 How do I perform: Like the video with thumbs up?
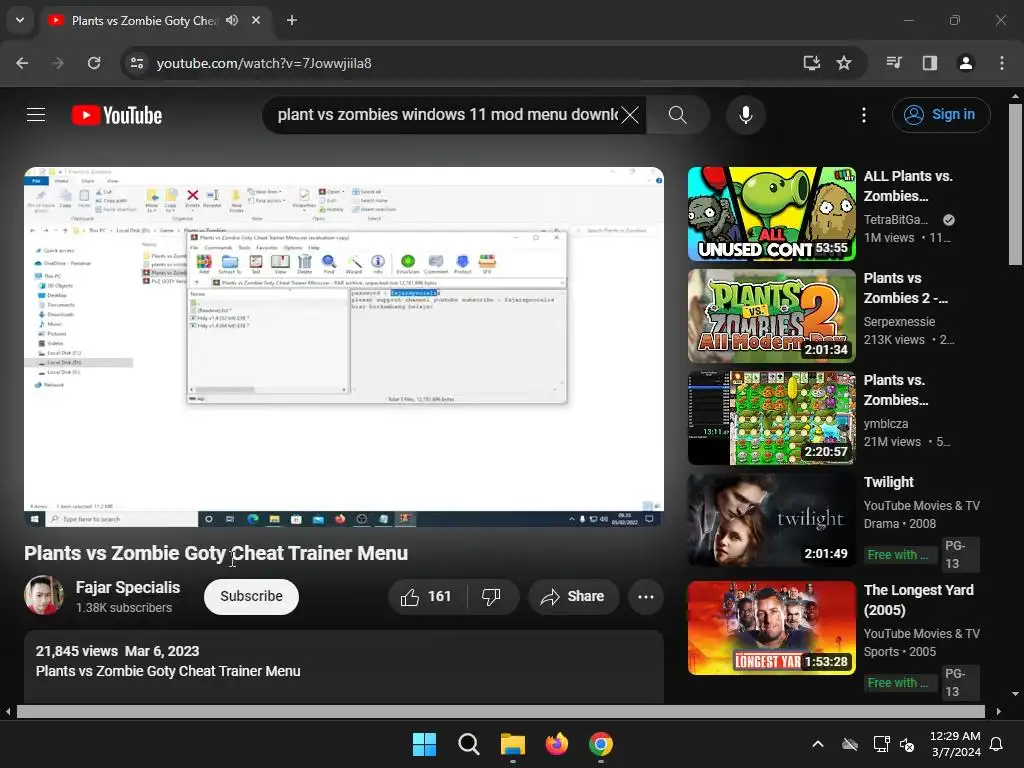pos(426,597)
